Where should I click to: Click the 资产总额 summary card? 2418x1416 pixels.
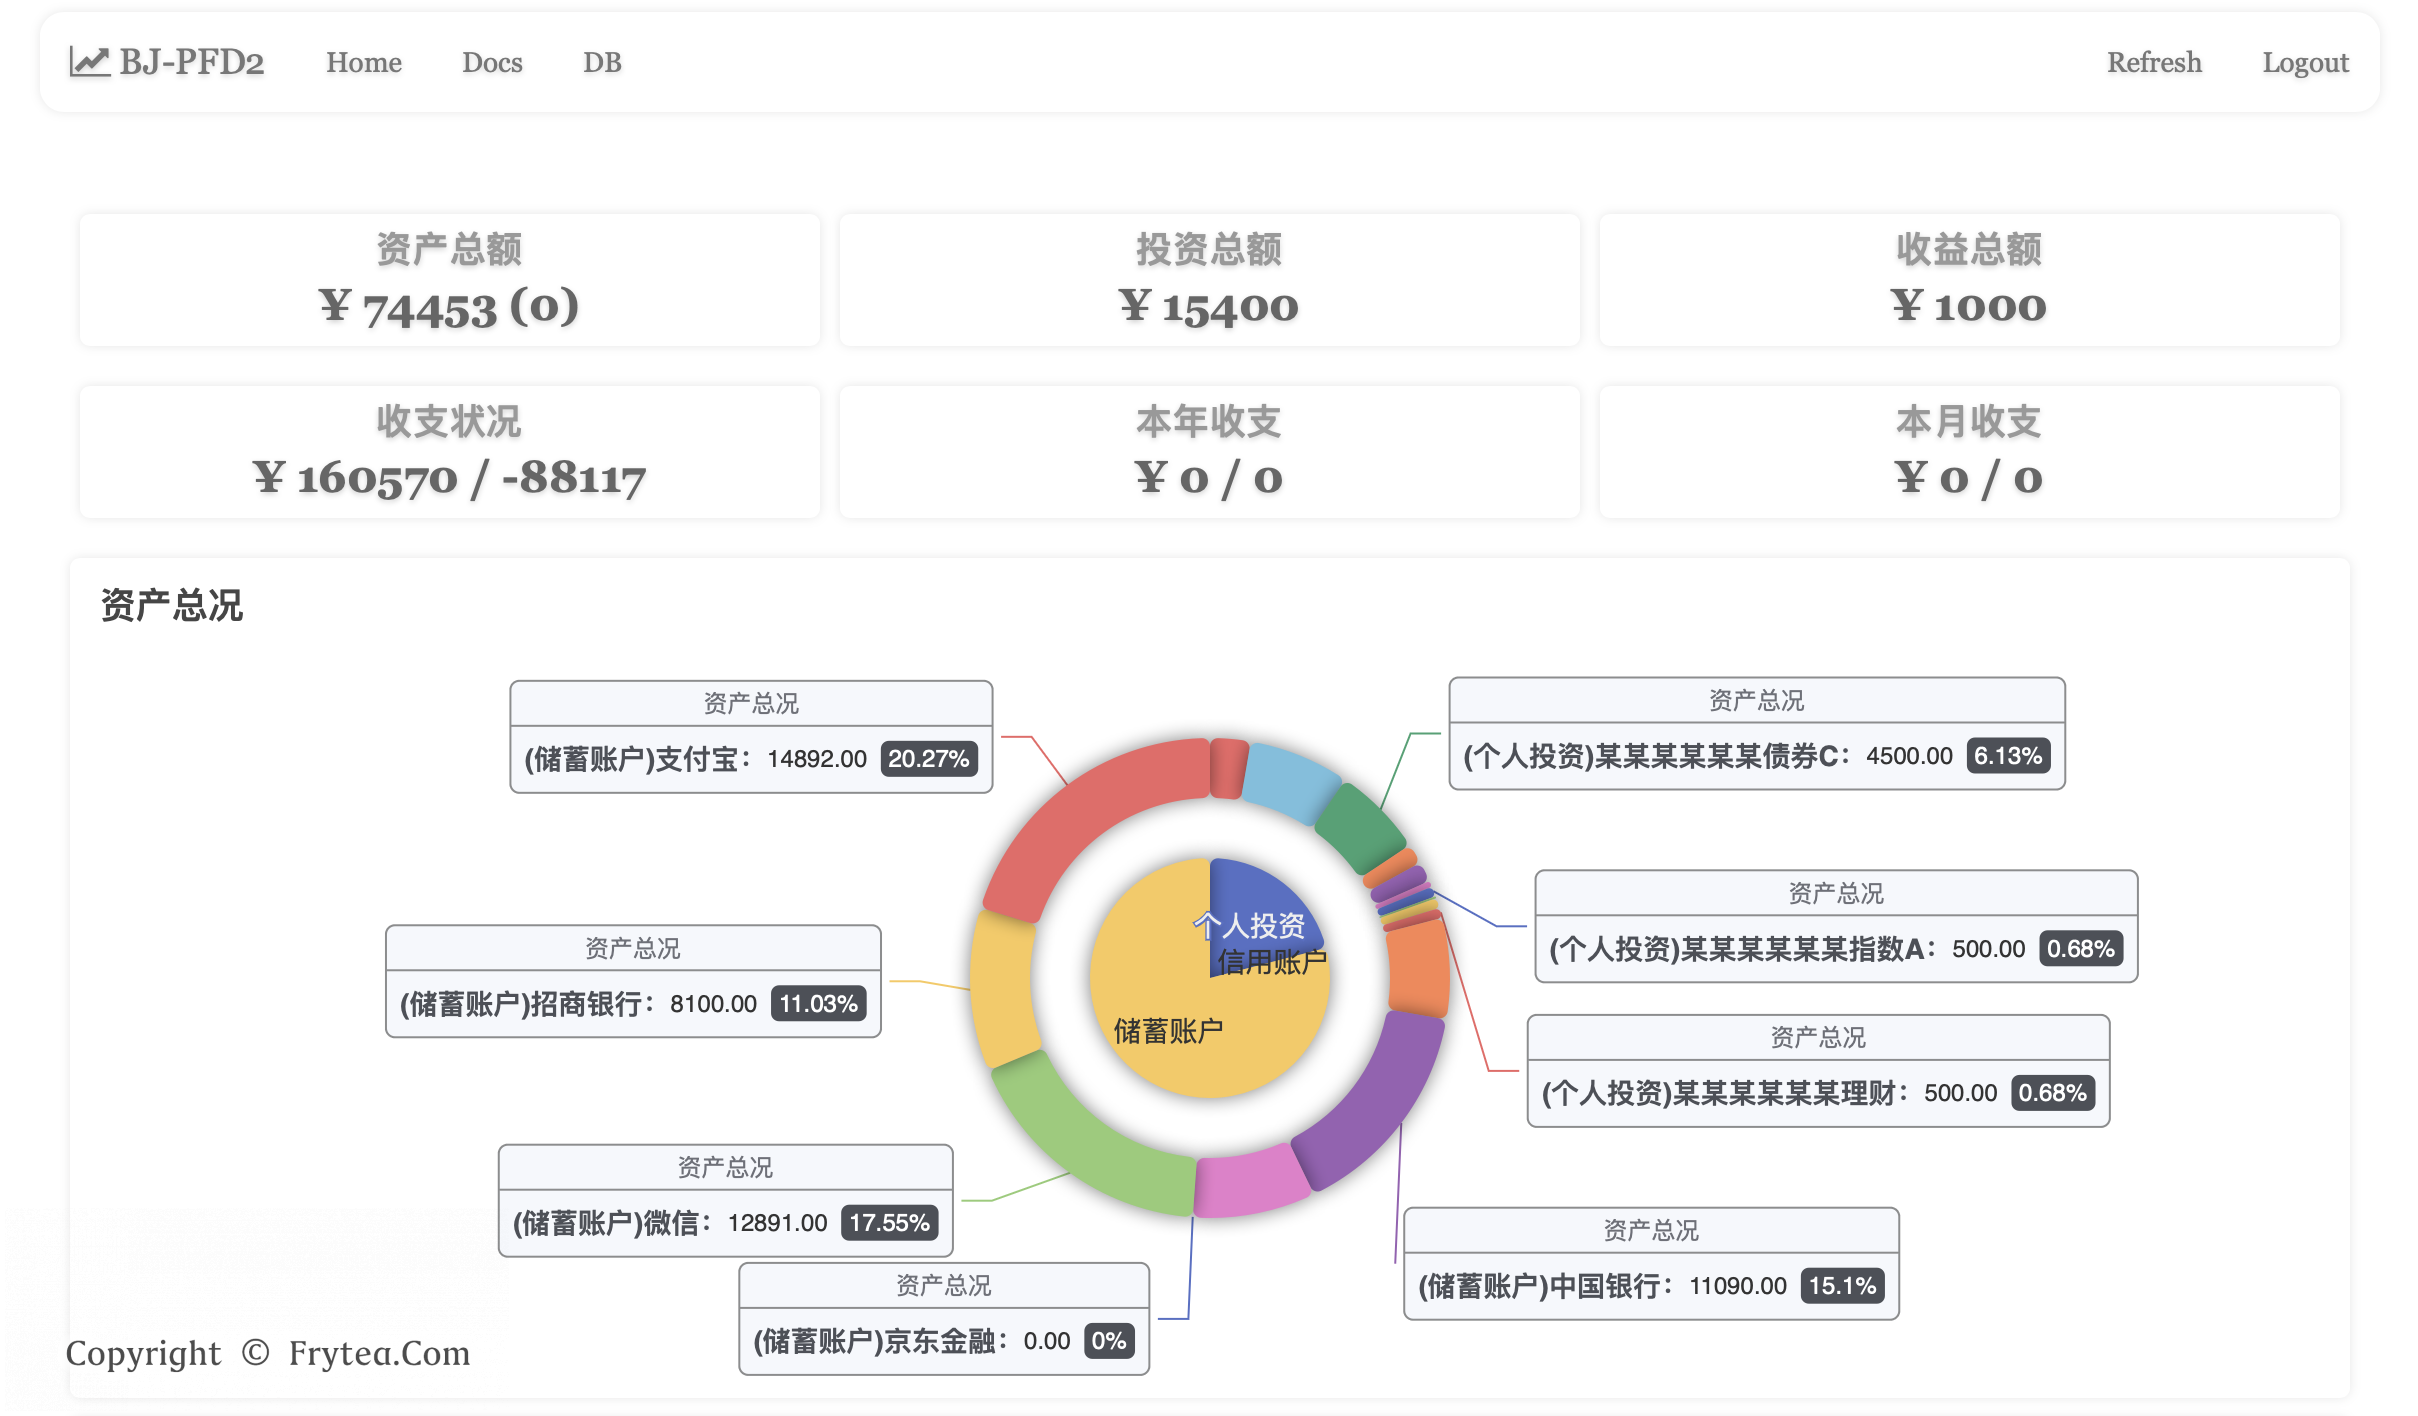tap(449, 280)
